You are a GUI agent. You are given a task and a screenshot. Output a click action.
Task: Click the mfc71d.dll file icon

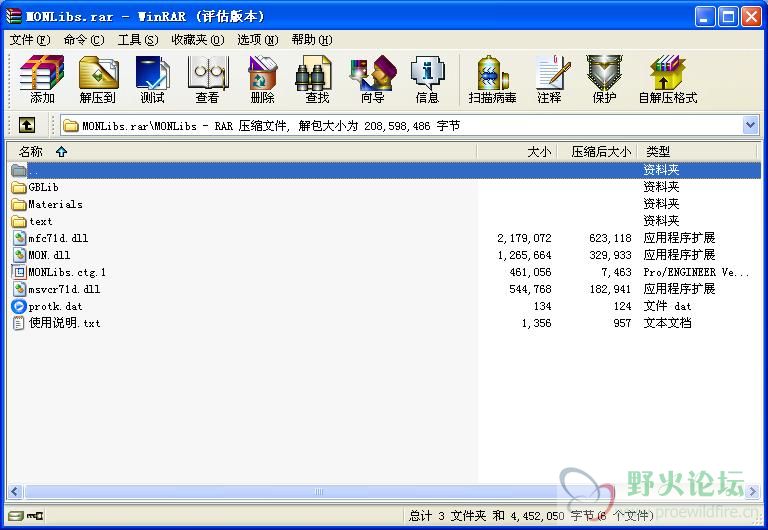(x=19, y=239)
